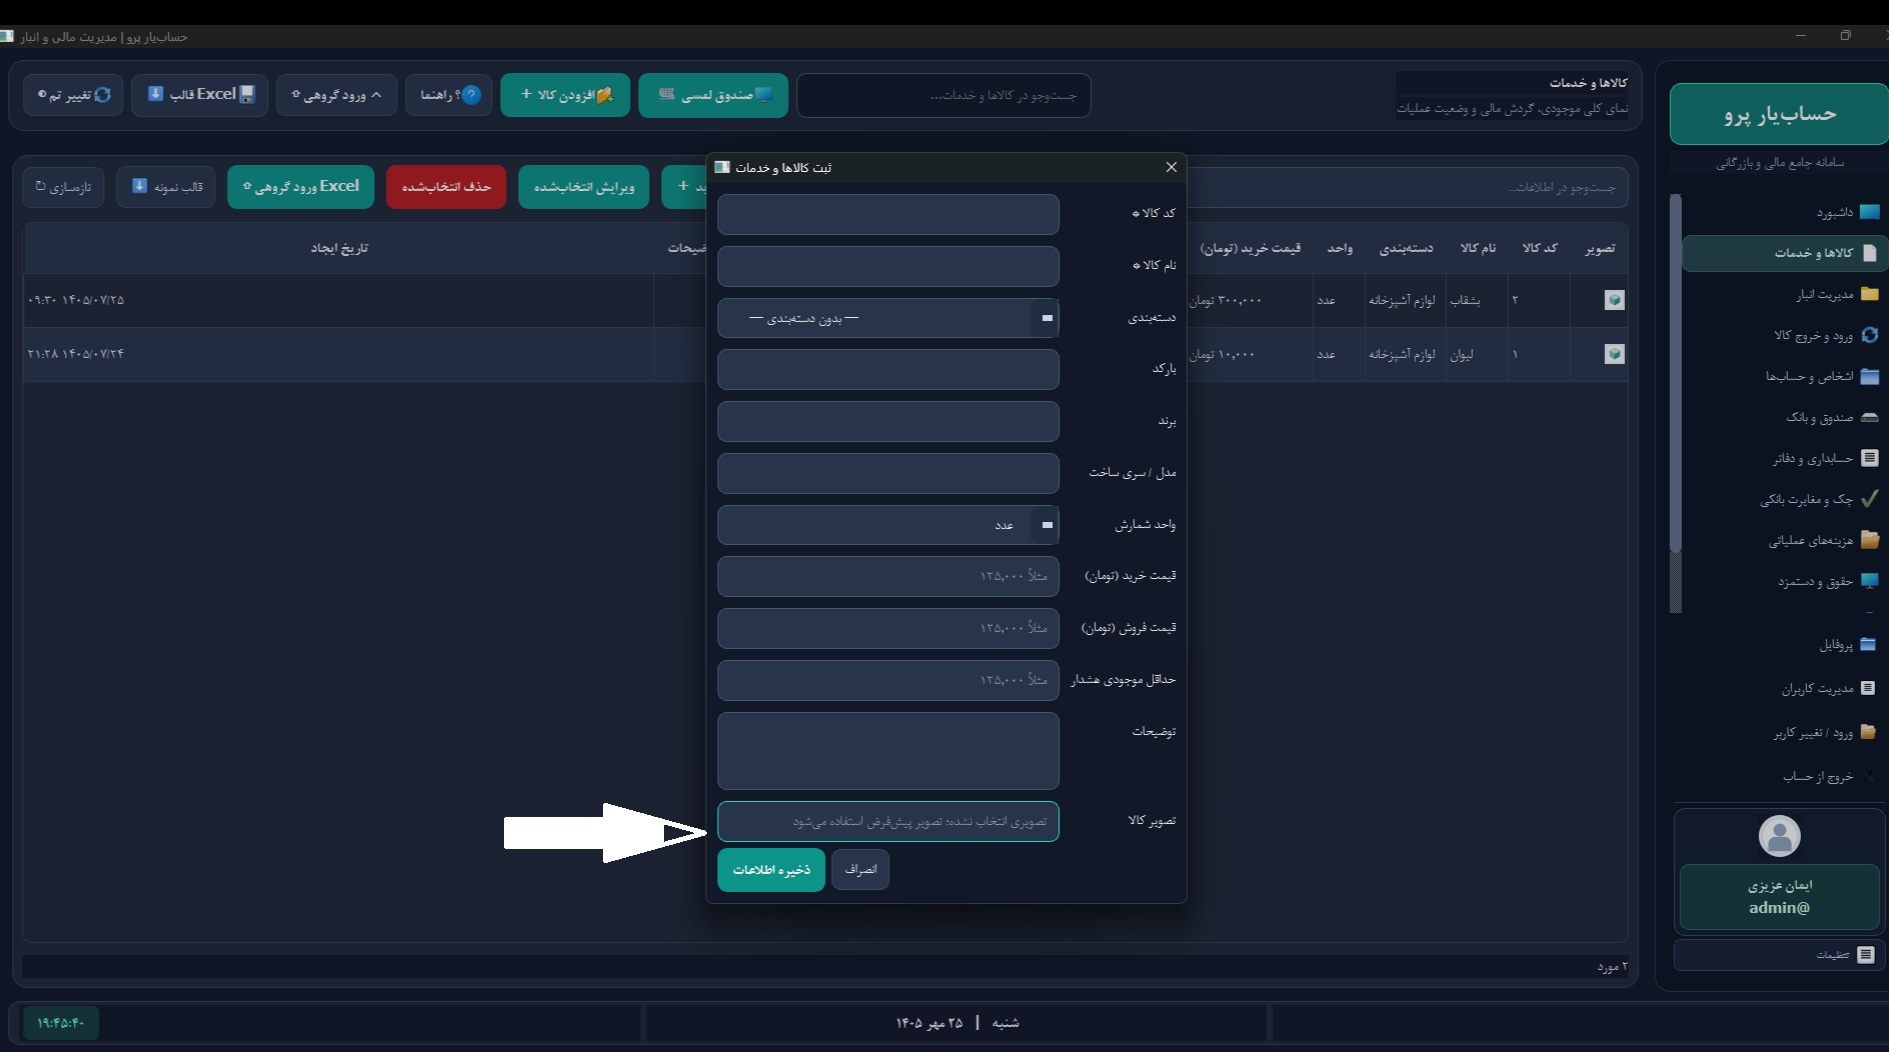Click the تصویر کالا image picker field

tap(888, 821)
